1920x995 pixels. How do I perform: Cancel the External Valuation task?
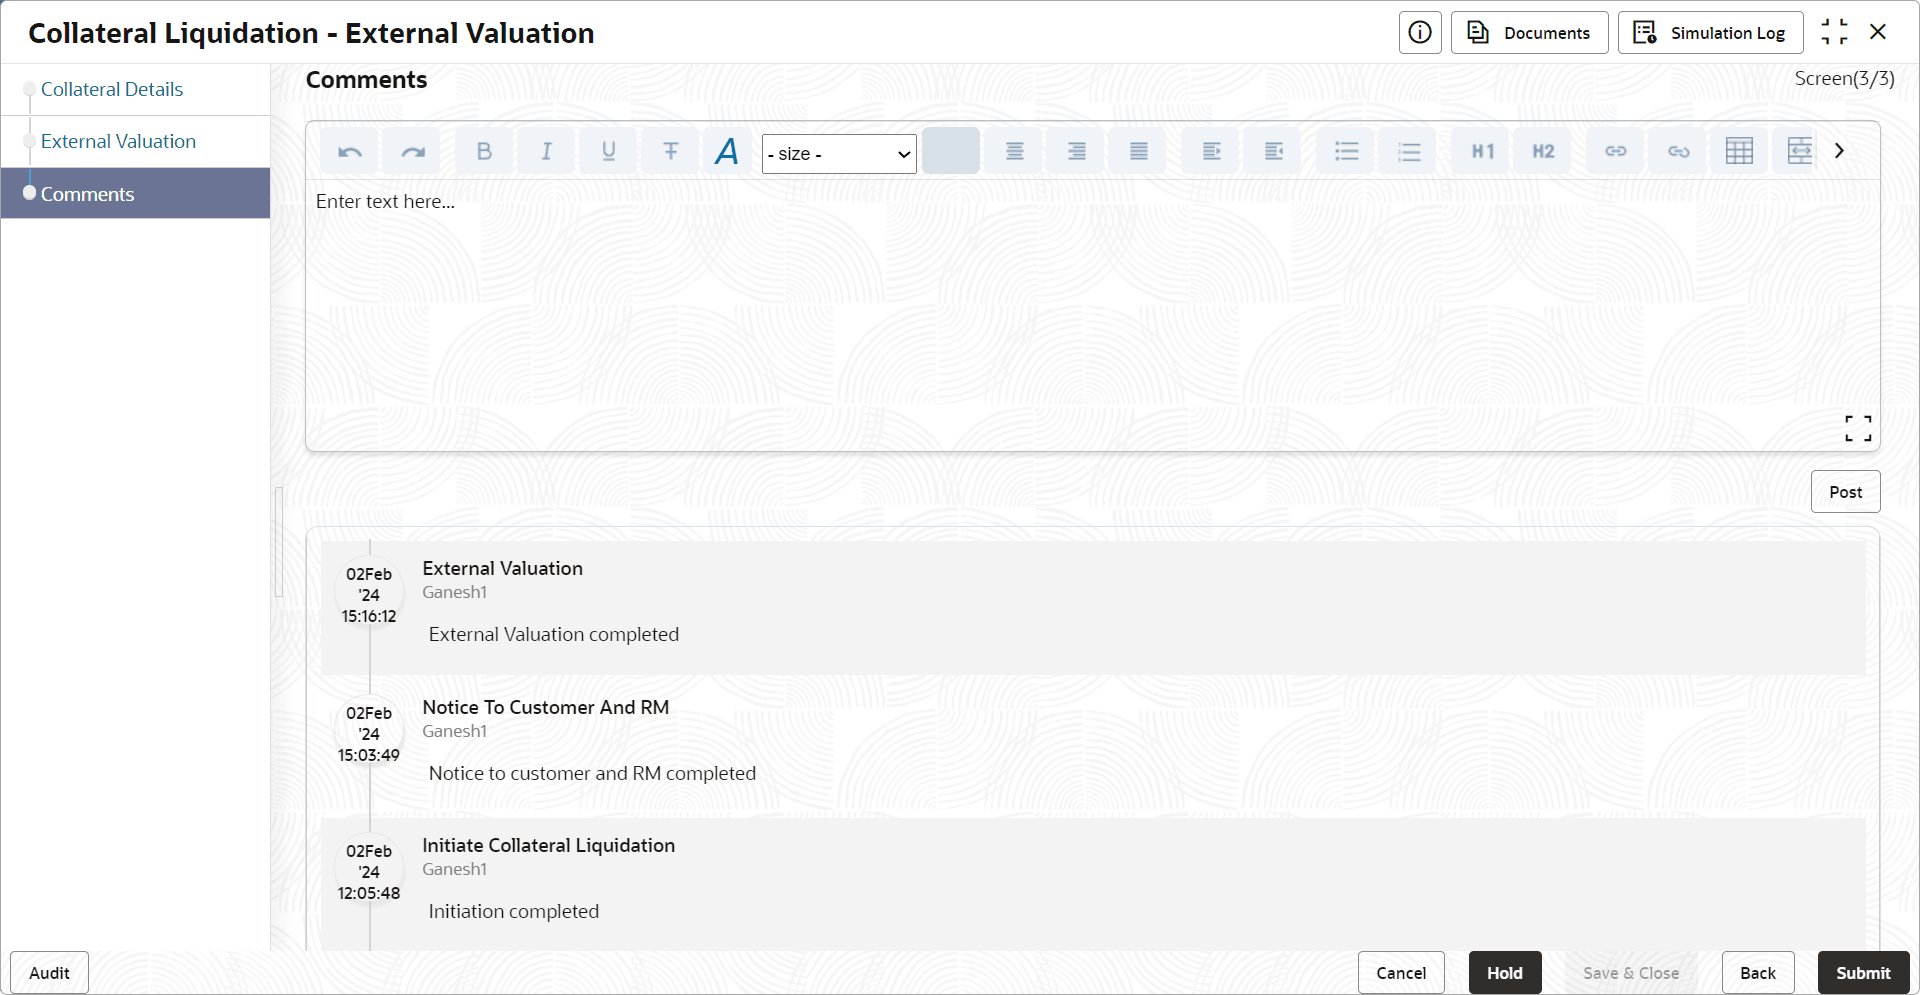pyautogui.click(x=1401, y=973)
